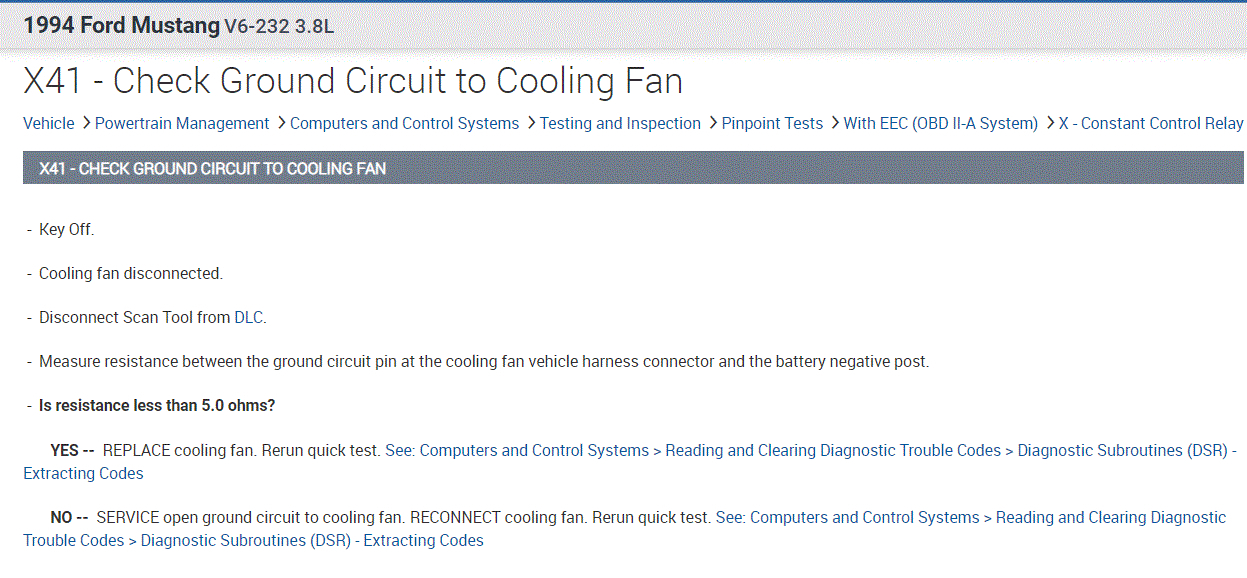The width and height of the screenshot is (1247, 578).
Task: Click the 1994 Ford Mustang title
Action: (x=120, y=25)
